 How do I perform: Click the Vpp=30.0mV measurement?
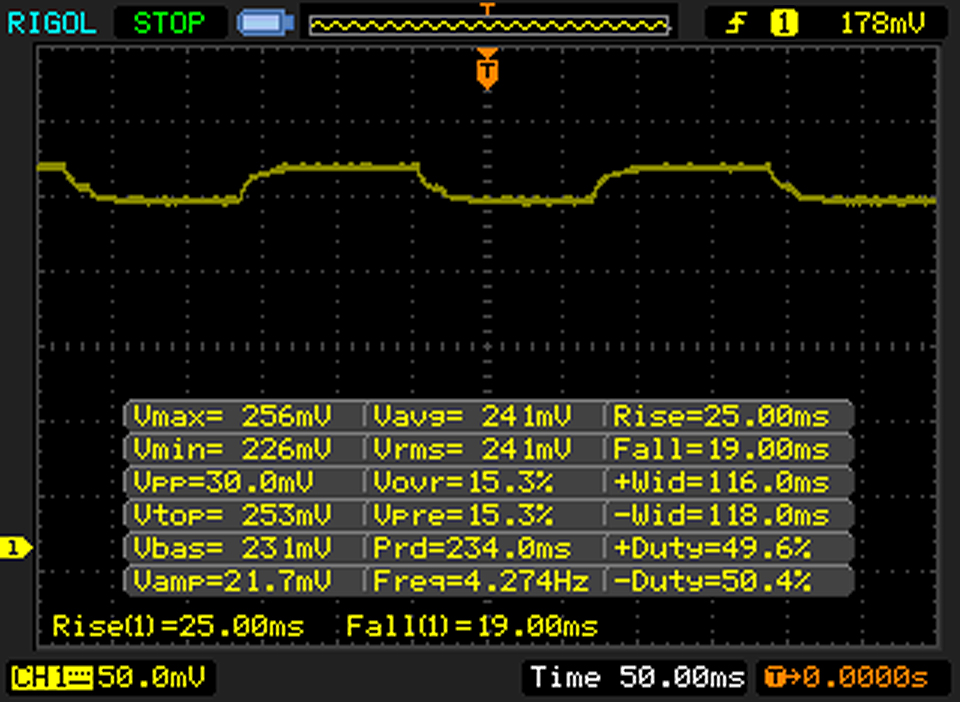click(x=223, y=482)
